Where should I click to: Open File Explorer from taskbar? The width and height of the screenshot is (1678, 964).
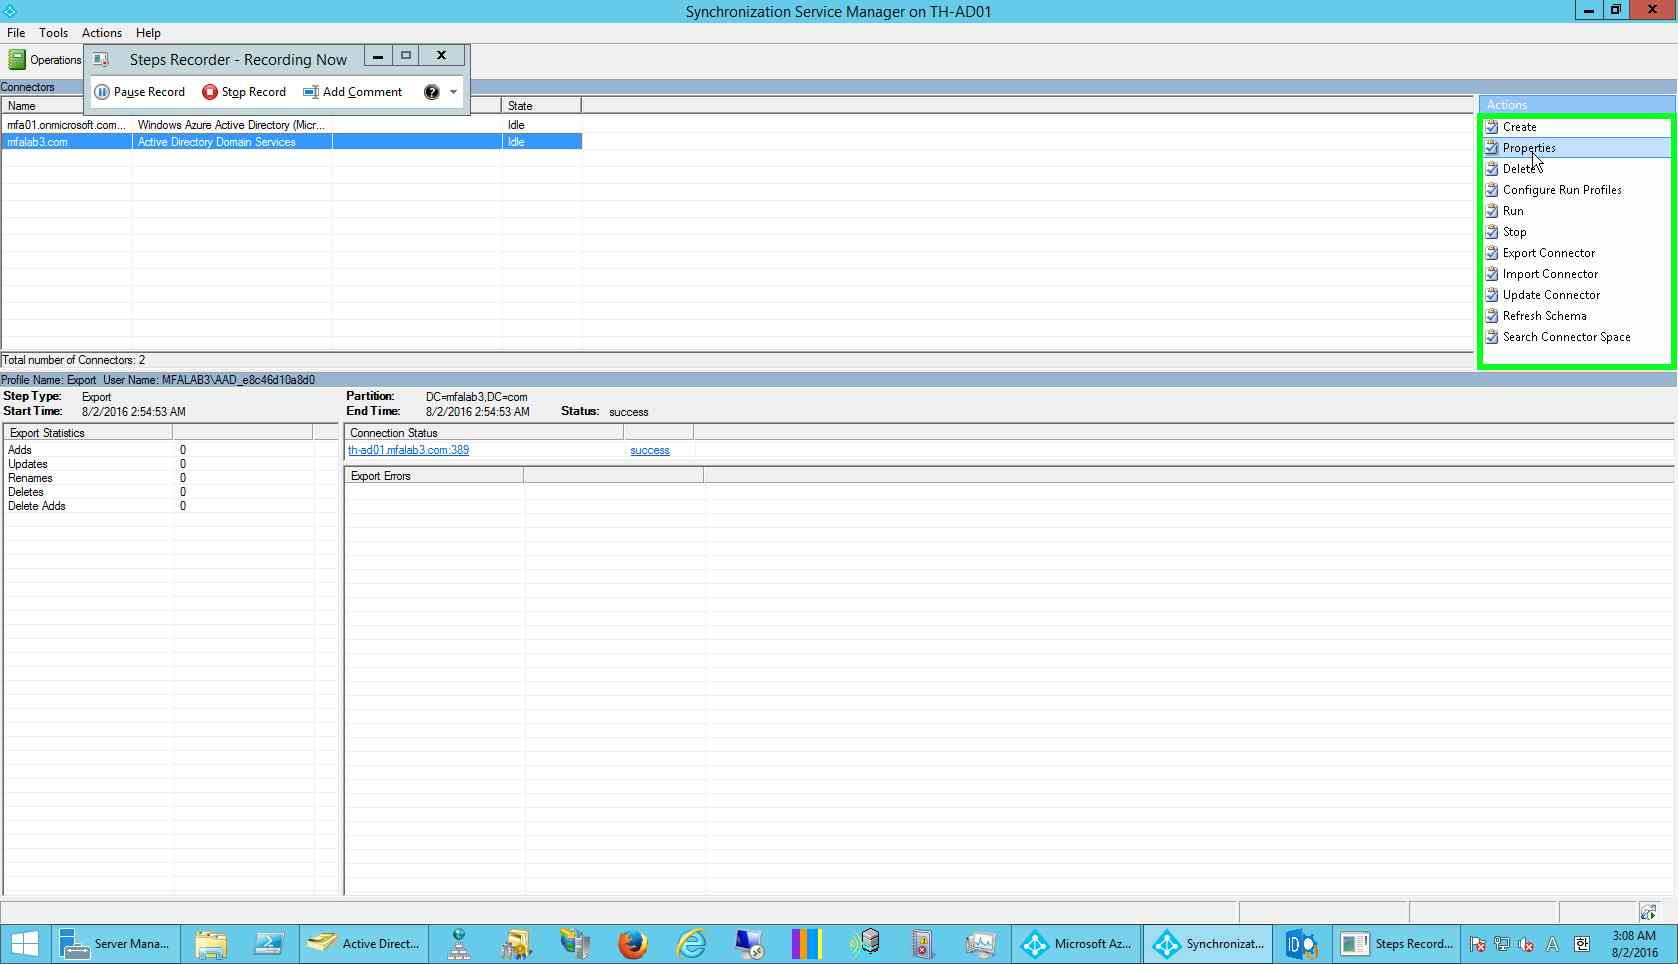[211, 944]
